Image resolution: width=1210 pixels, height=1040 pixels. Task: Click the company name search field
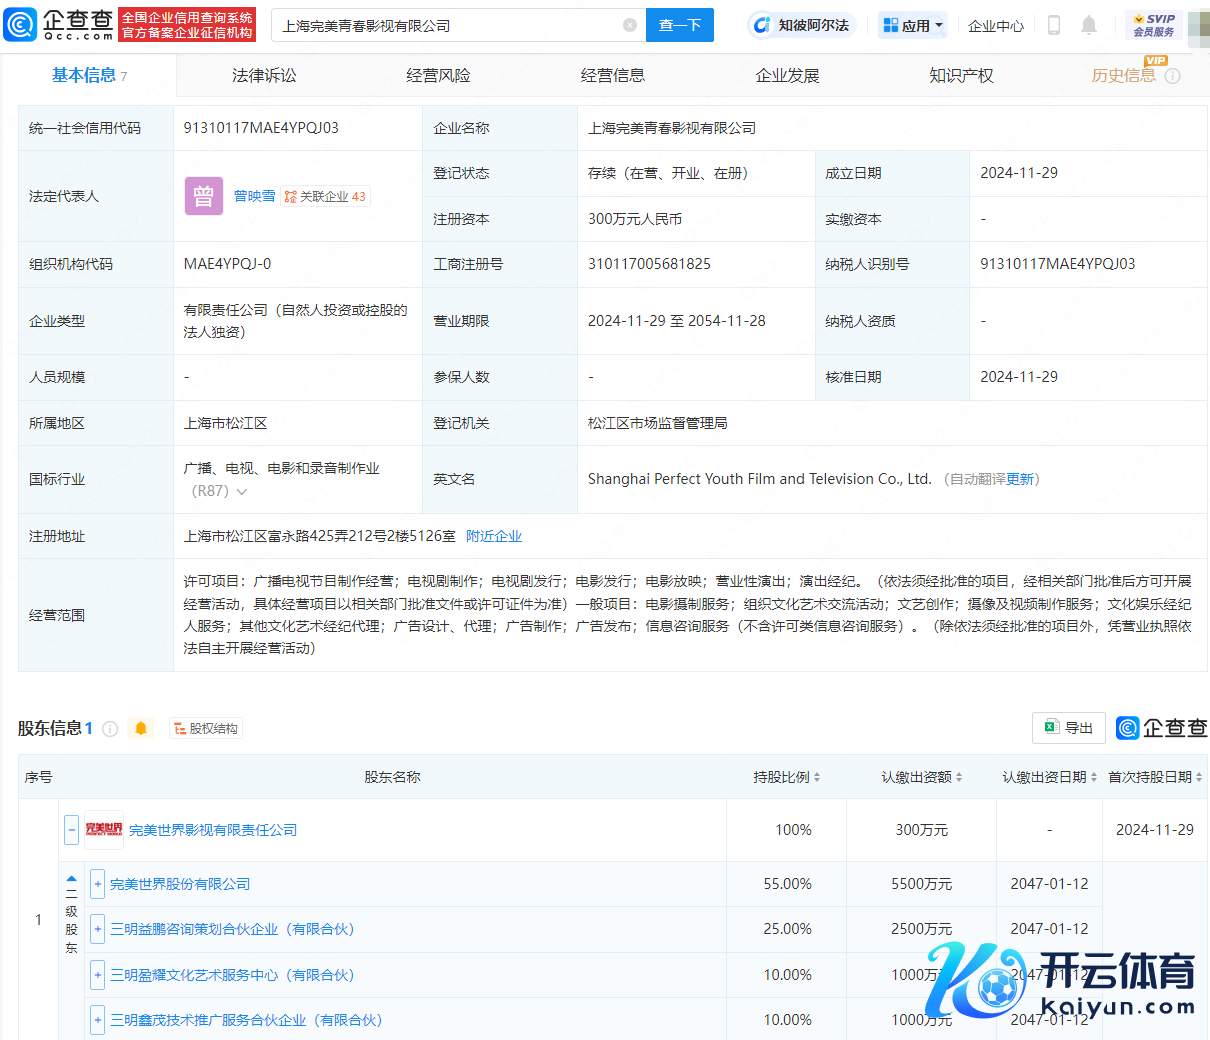coord(450,25)
